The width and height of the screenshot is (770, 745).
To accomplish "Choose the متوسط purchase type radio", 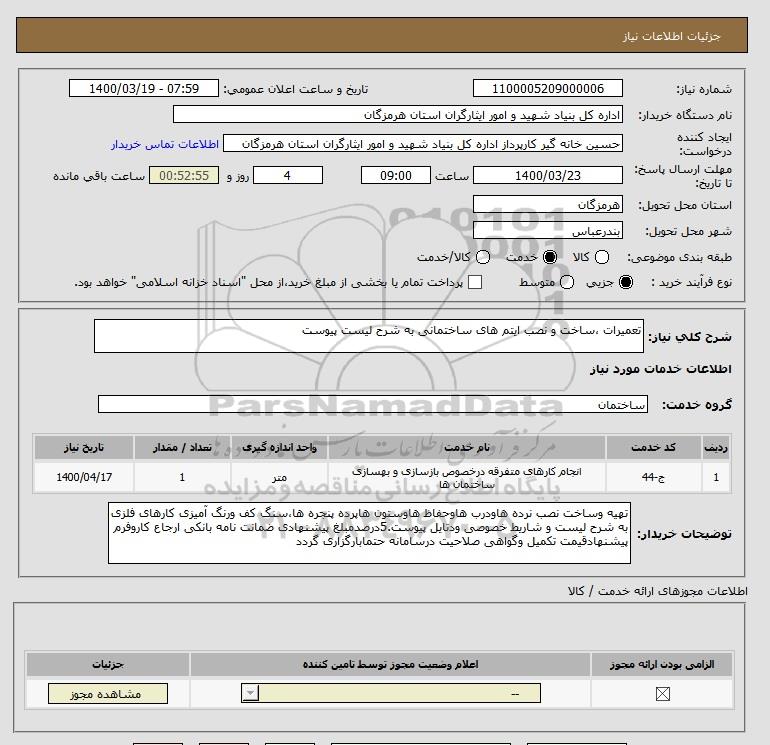I will [567, 282].
